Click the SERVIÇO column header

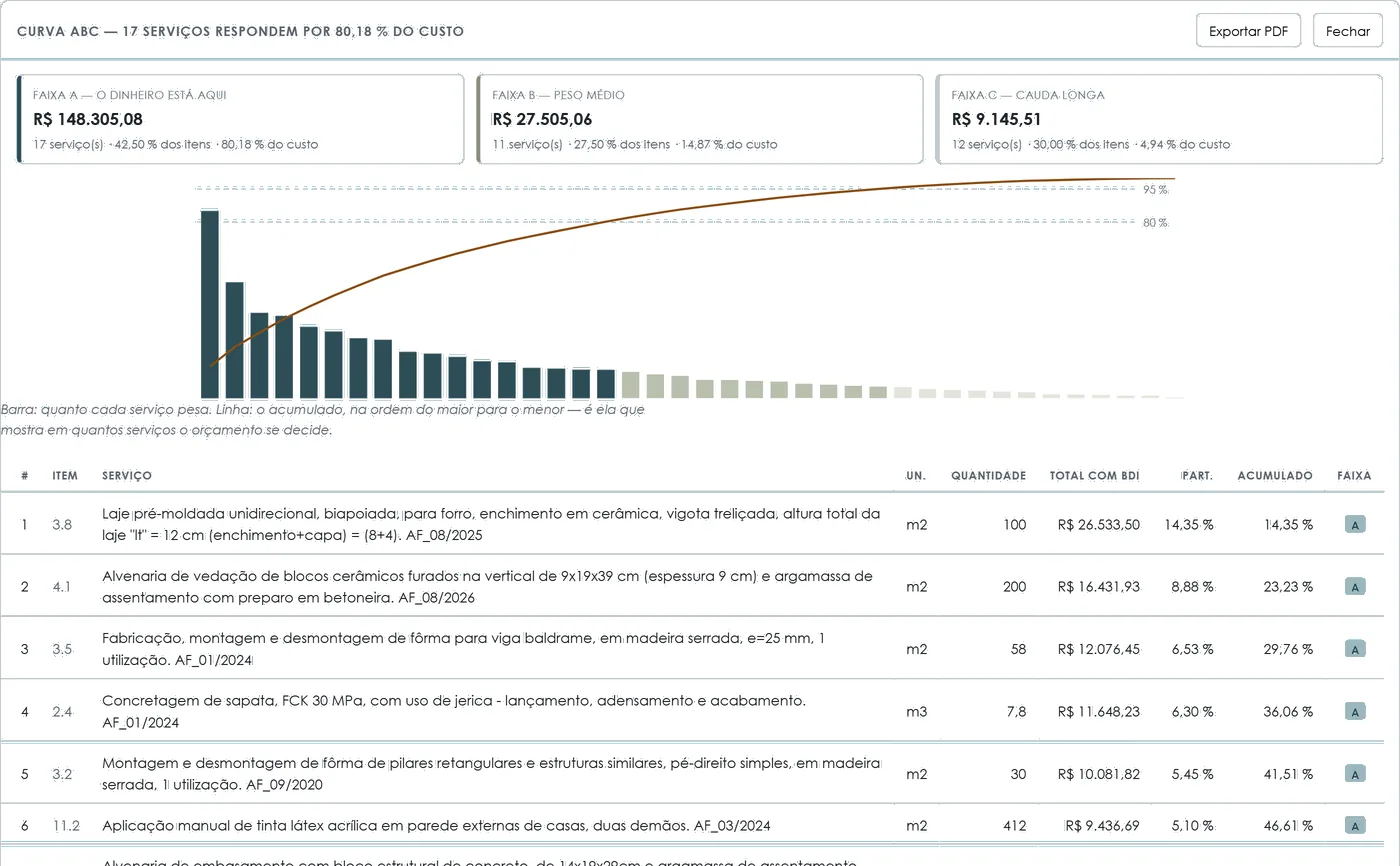127,476
